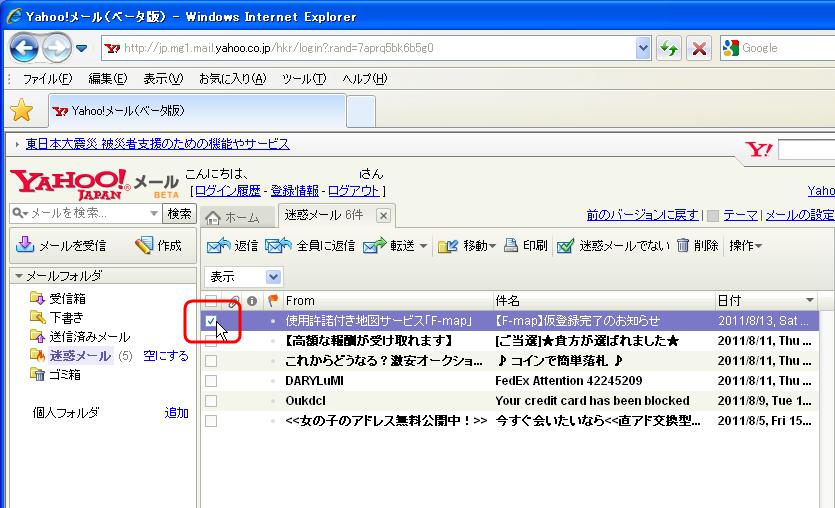This screenshot has width=835, height=508.
Task: Open the ゴミ箱 folder
Action: tap(56, 375)
